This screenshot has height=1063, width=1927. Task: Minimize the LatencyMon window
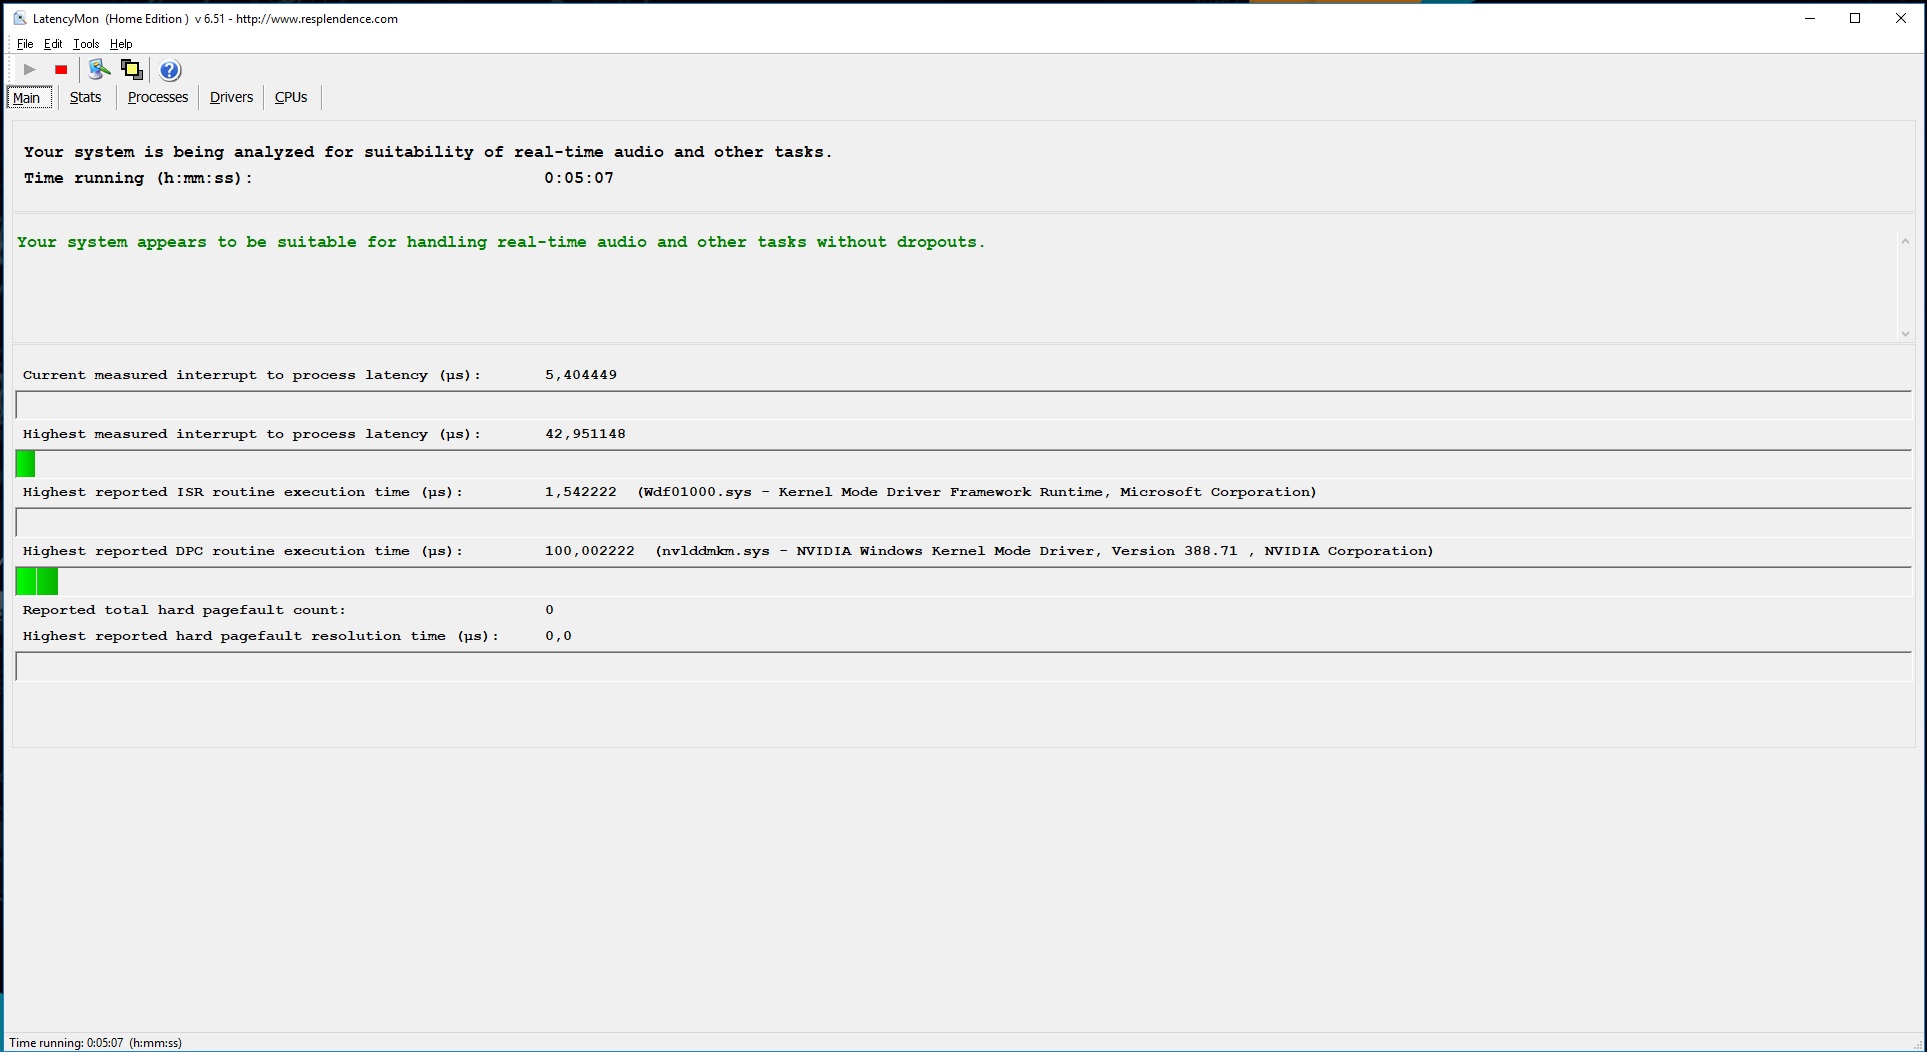(1810, 18)
